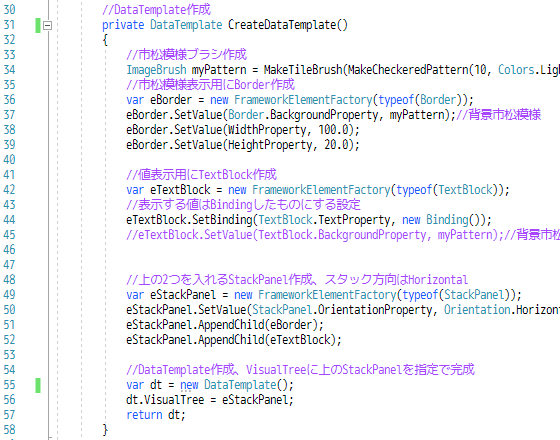Image resolution: width=560 pixels, height=440 pixels.
Task: Click the comment '//表示する値はBindingしたものにする設定'
Action: pos(243,205)
